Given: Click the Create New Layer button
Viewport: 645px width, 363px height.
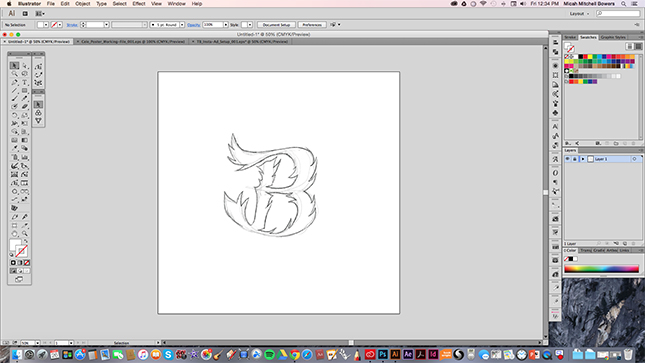Looking at the screenshot, I should (x=624, y=244).
